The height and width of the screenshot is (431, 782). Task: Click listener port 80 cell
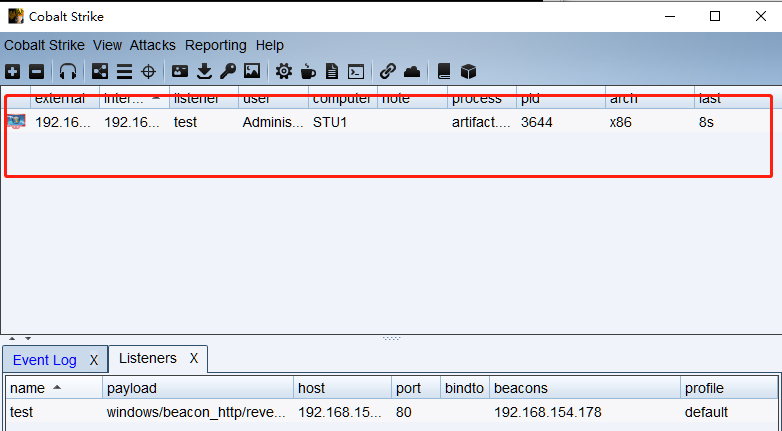(x=416, y=413)
